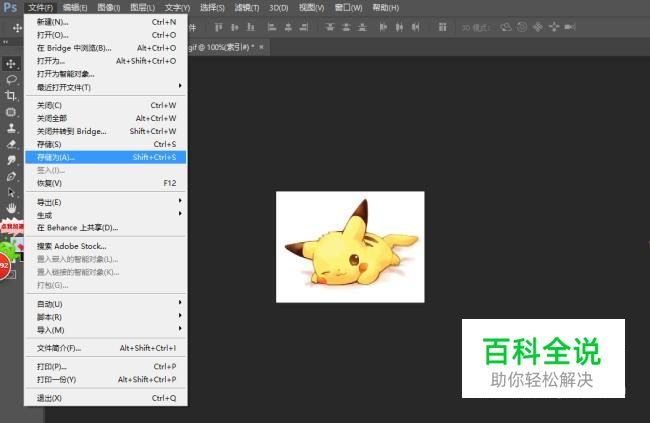Open the 文字(Y) menu
Viewport: 650px width, 423px height.
[x=177, y=8]
